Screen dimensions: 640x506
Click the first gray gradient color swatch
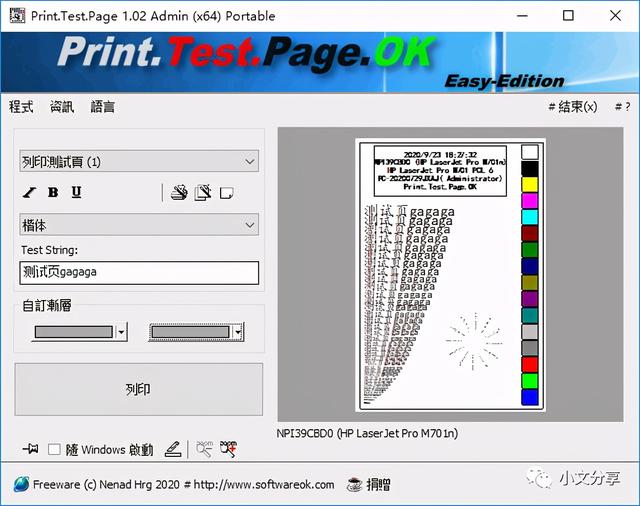73,332
